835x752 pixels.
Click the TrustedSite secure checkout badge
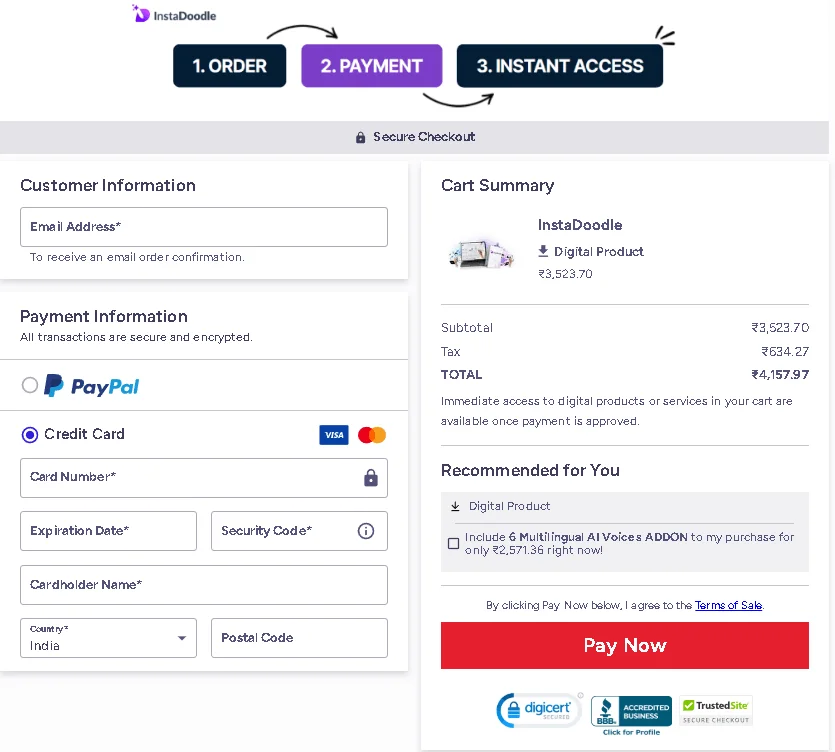point(716,710)
